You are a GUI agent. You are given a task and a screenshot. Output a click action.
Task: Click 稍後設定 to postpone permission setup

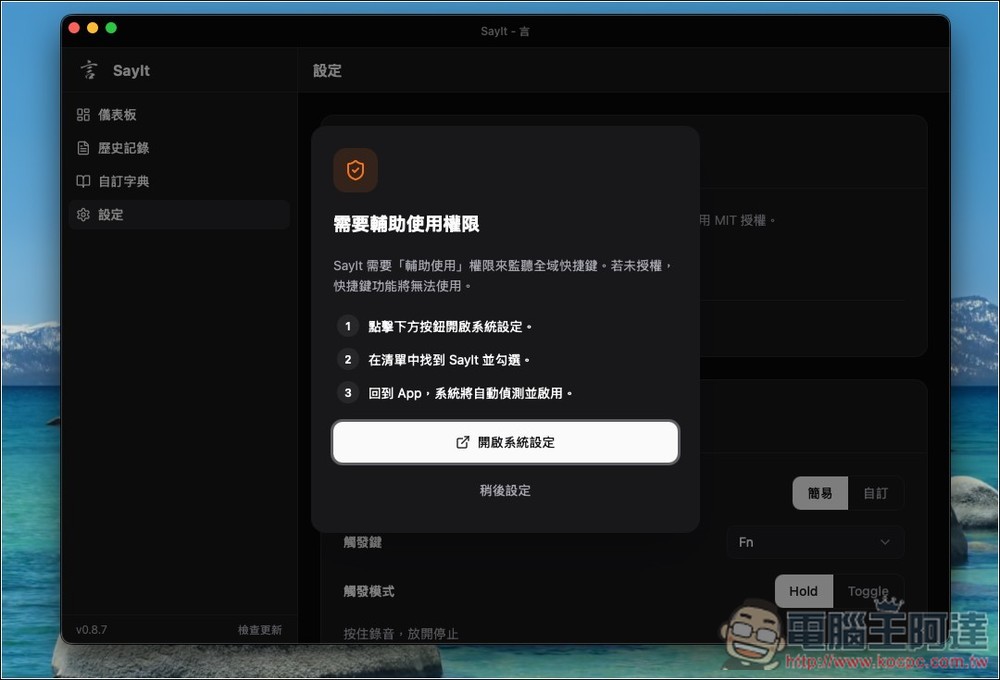504,491
